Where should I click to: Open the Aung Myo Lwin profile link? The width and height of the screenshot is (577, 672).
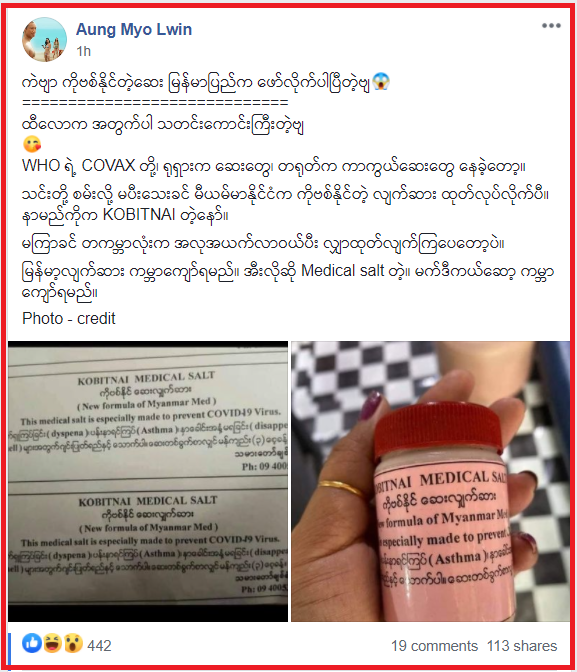(x=134, y=29)
